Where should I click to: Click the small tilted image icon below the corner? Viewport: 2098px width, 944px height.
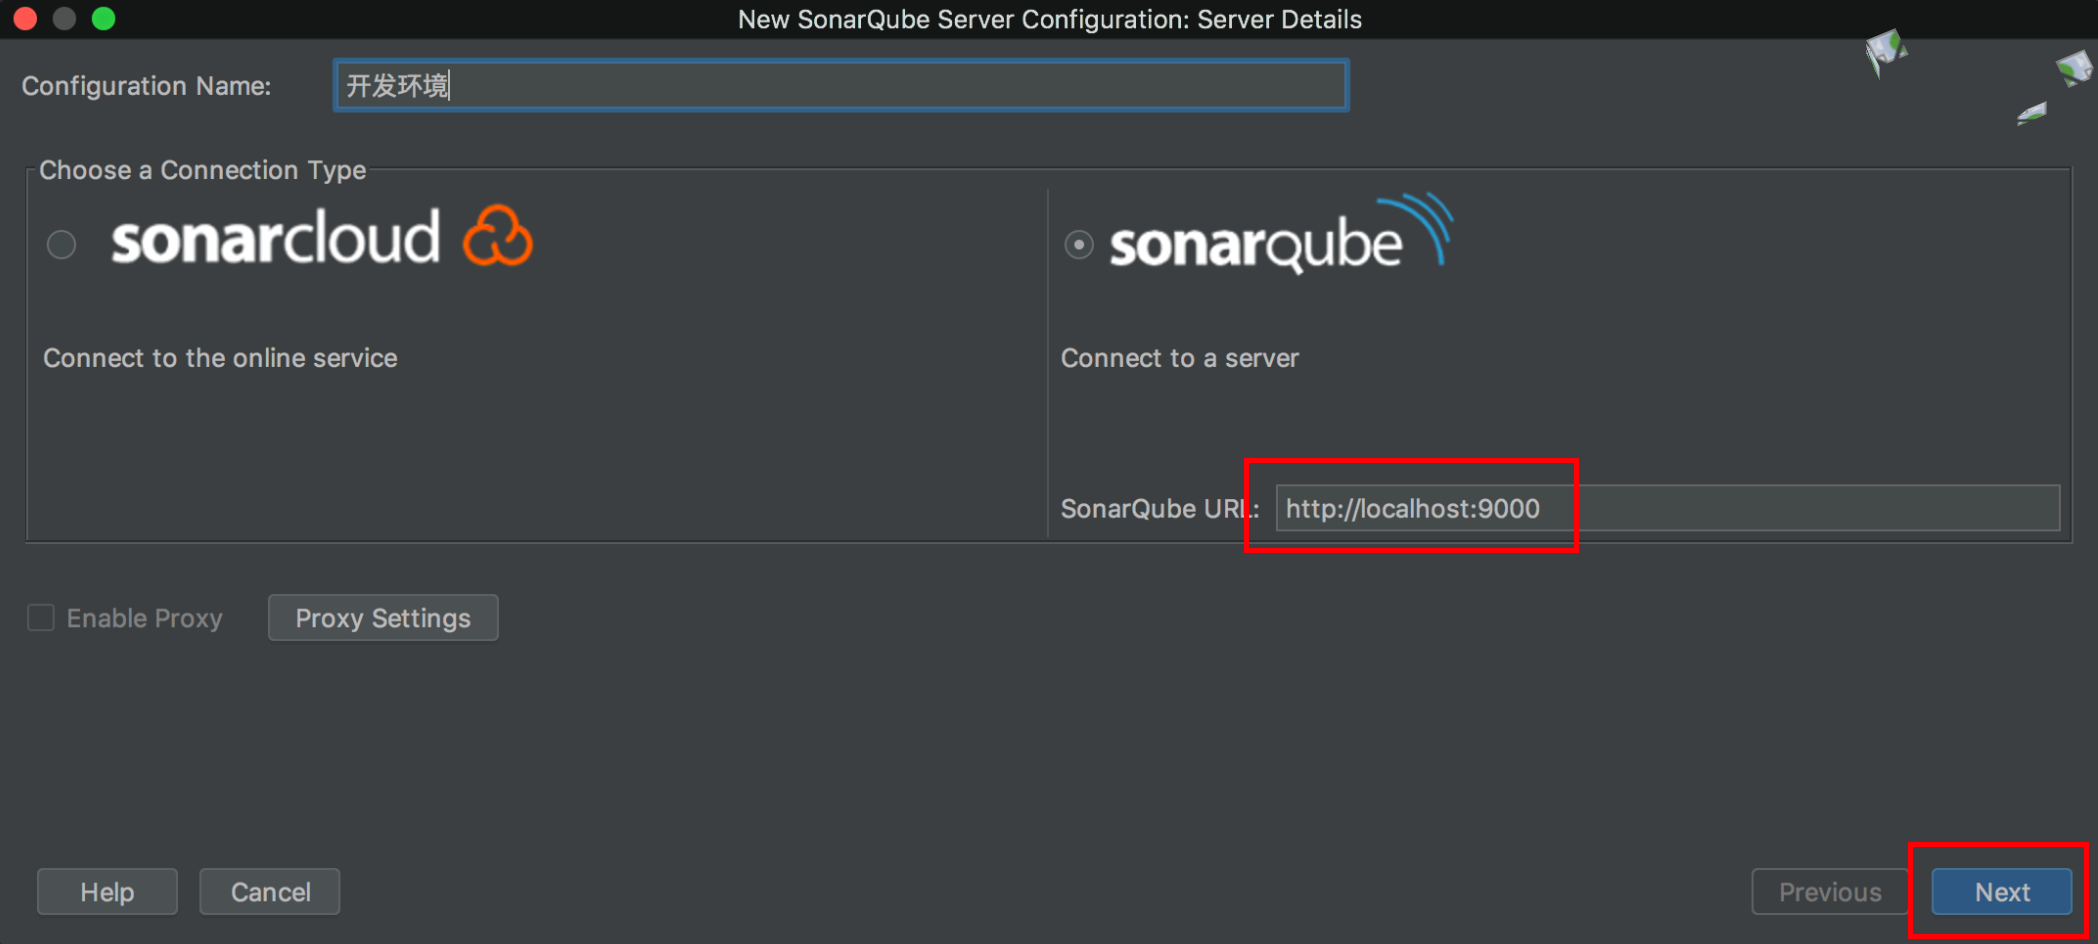click(x=2030, y=115)
